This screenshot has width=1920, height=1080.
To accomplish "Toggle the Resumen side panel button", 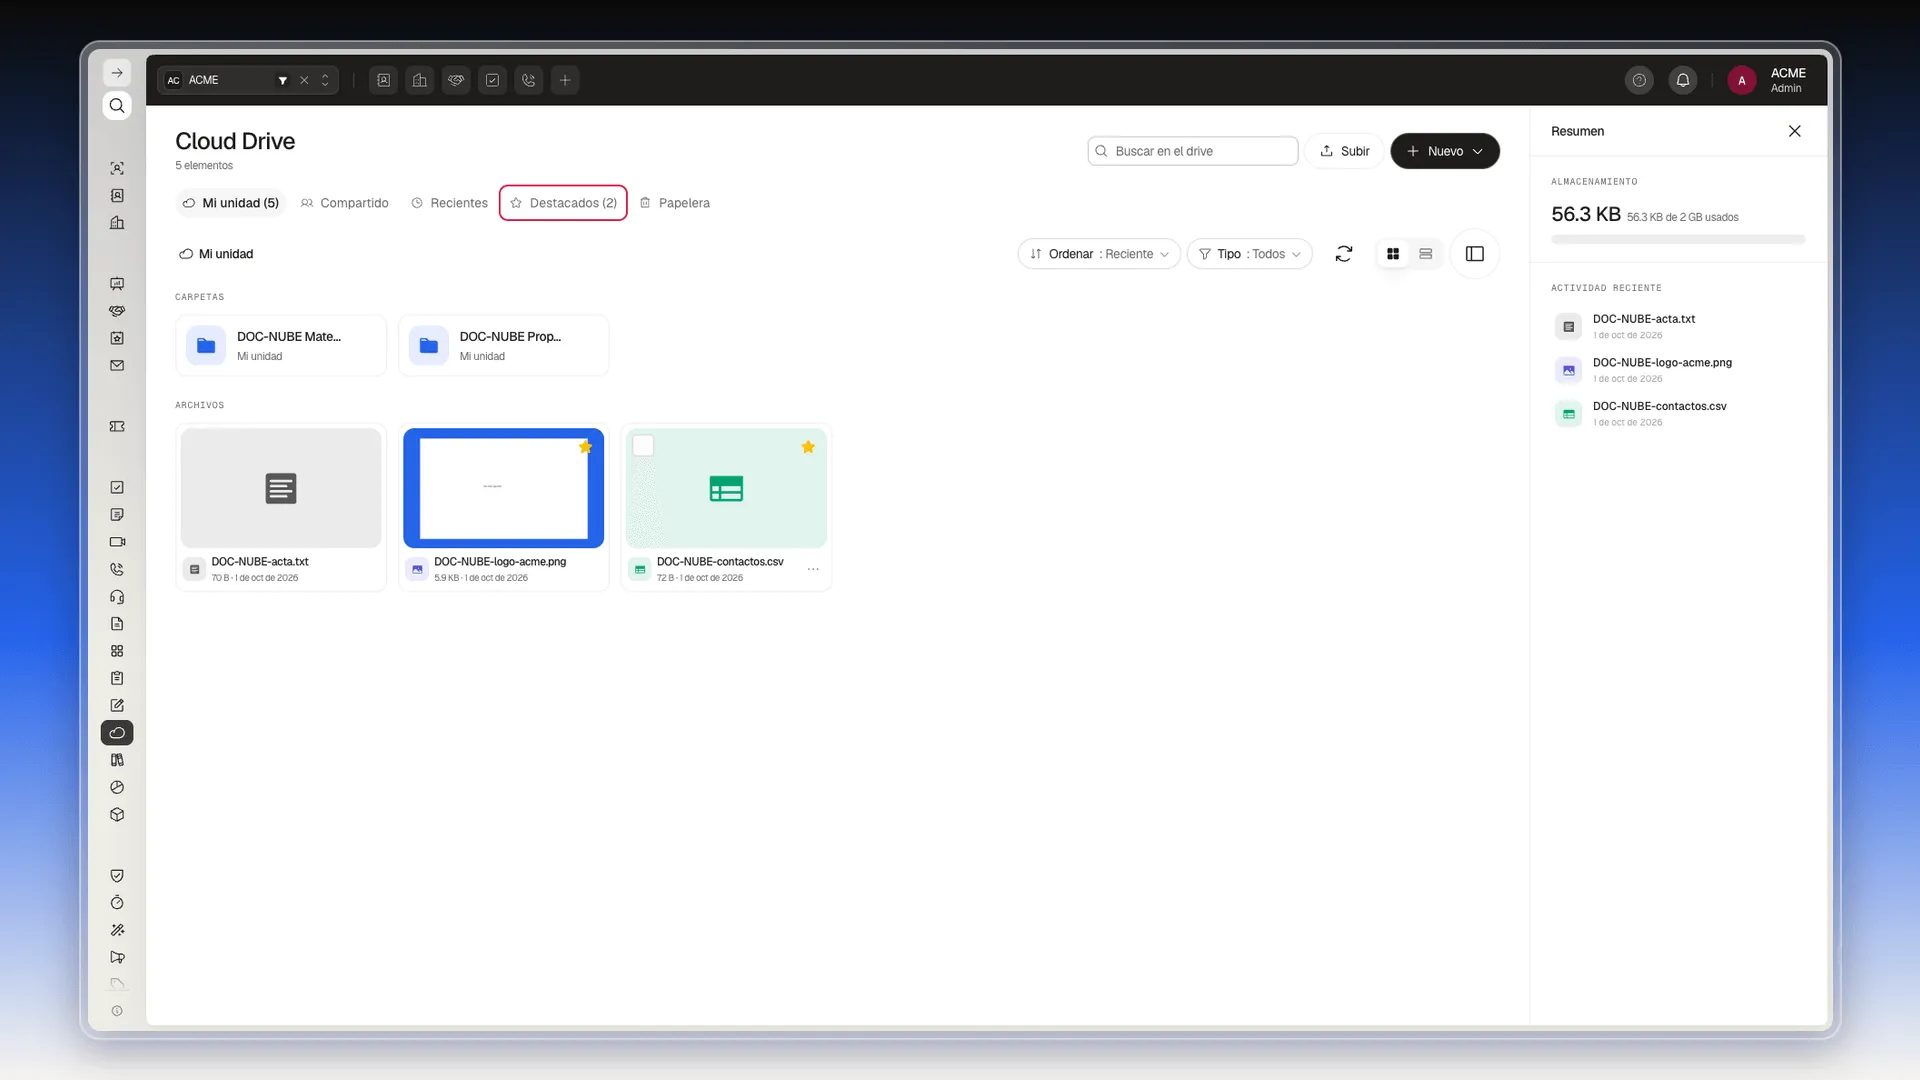I will click(1475, 254).
